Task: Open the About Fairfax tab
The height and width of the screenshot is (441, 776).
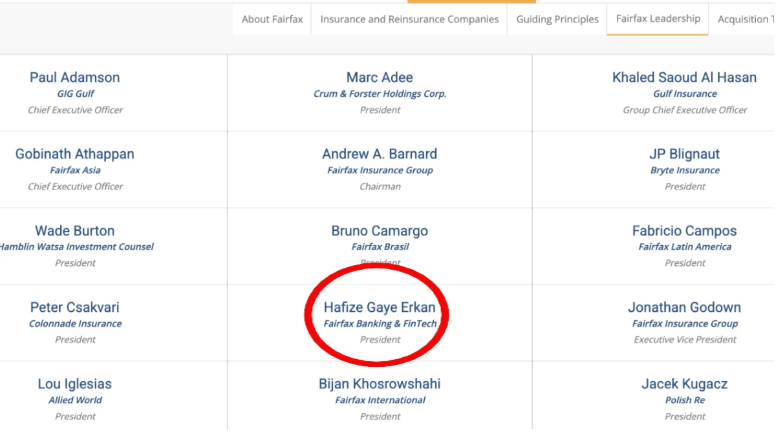Action: [272, 19]
